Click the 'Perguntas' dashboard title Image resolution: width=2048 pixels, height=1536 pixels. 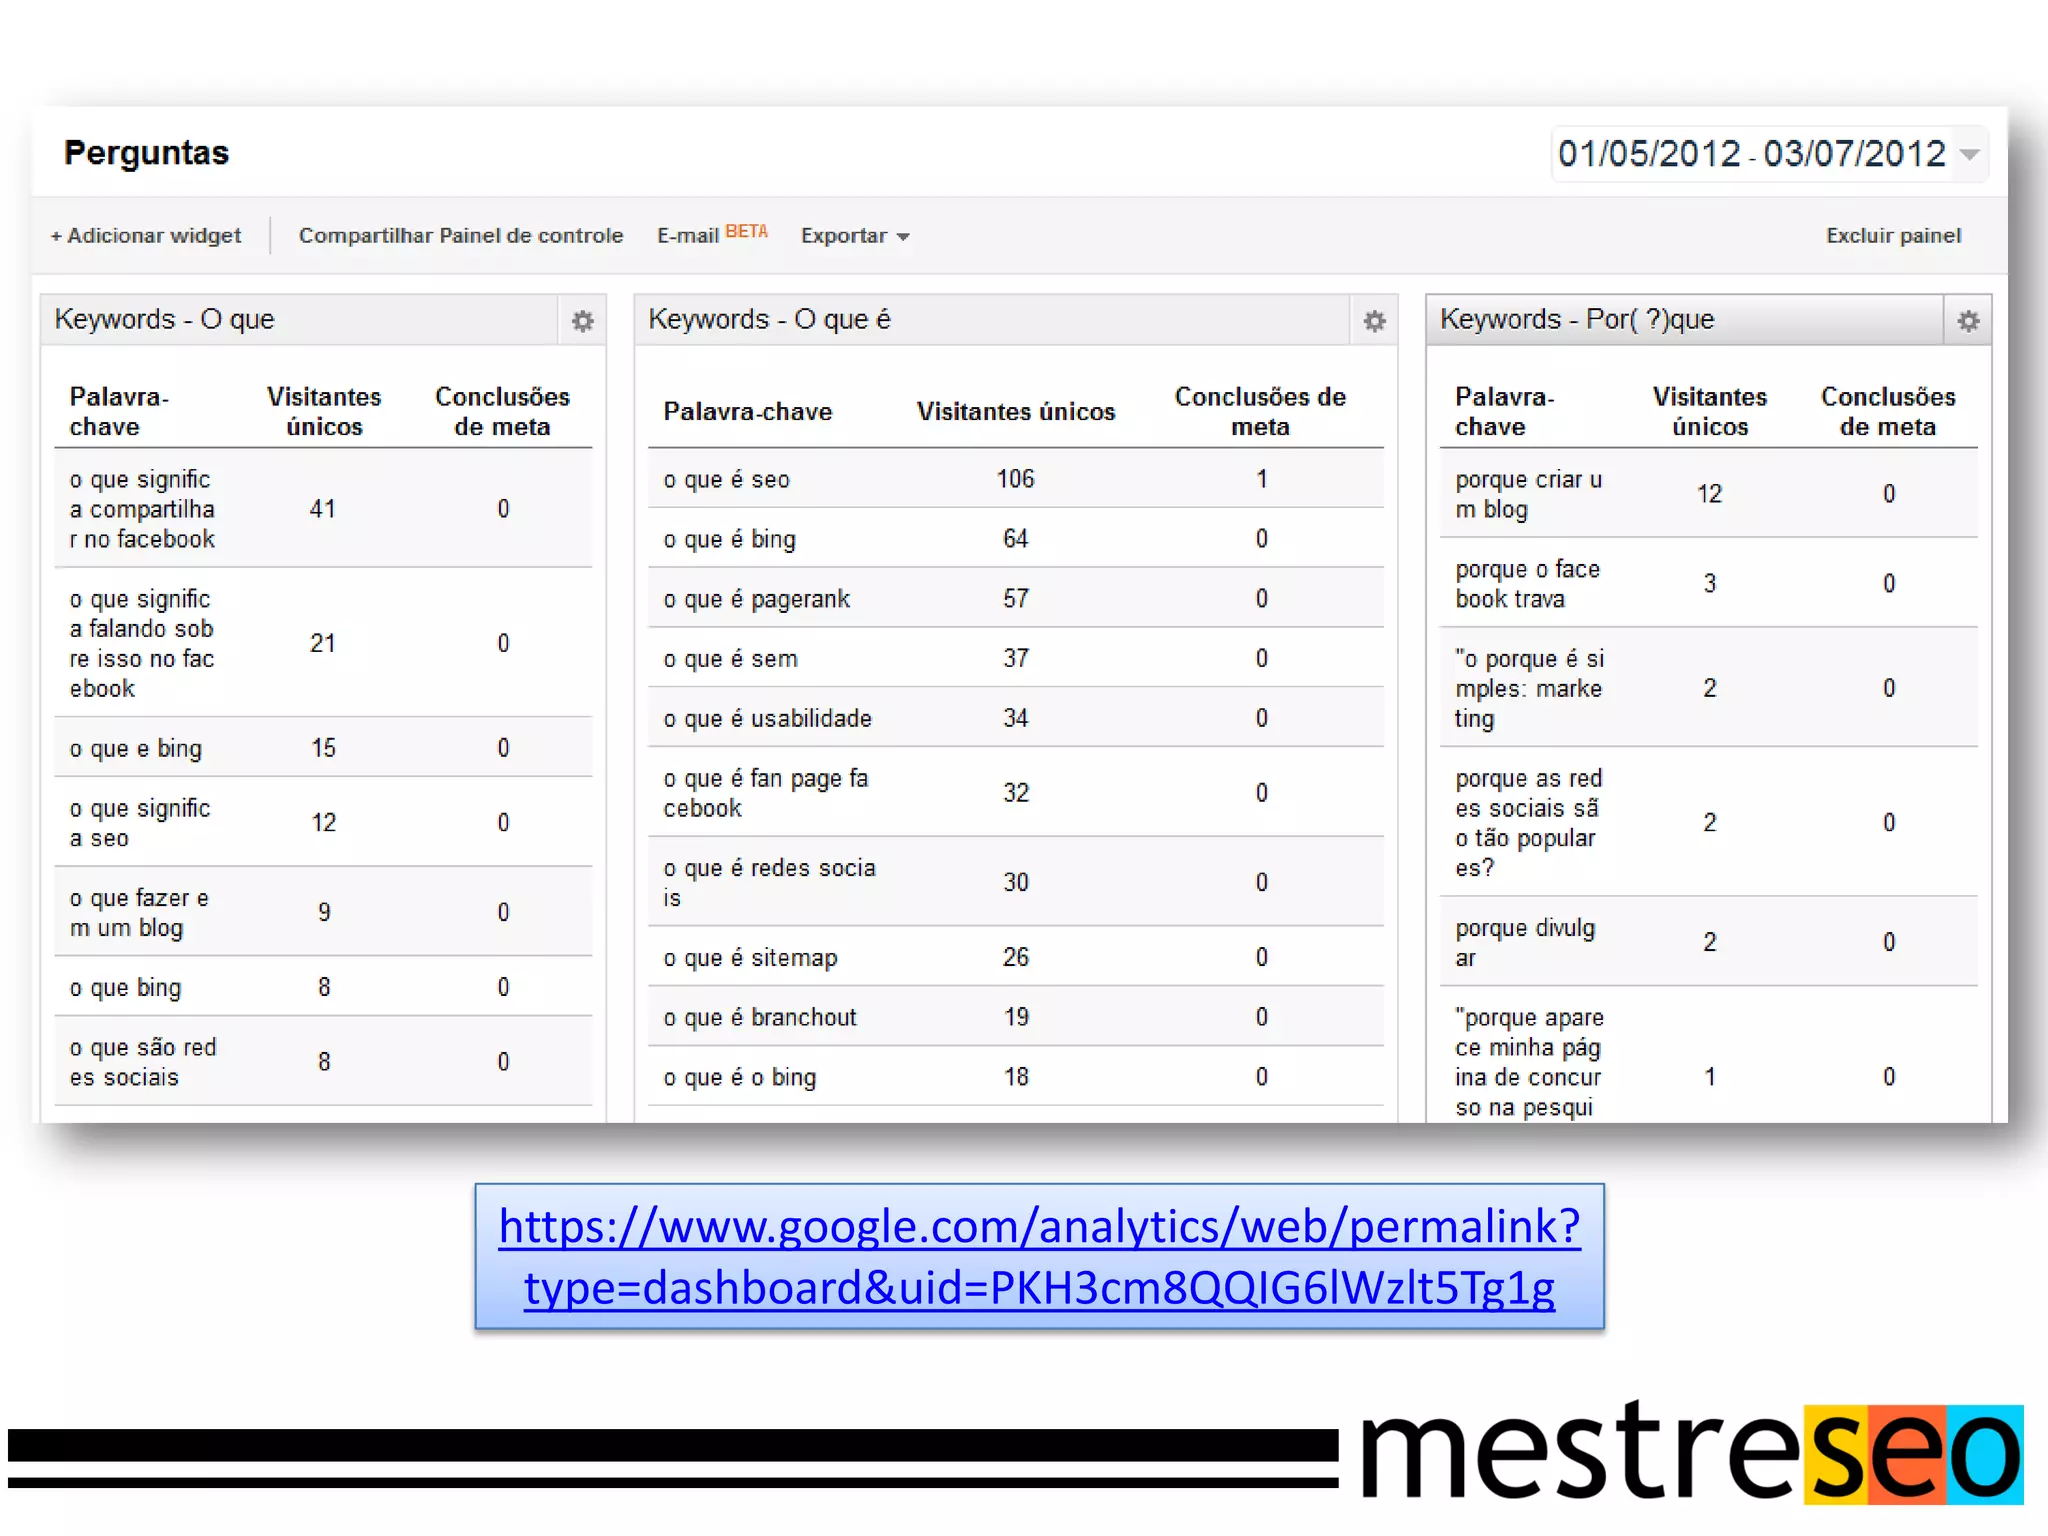pyautogui.click(x=146, y=153)
